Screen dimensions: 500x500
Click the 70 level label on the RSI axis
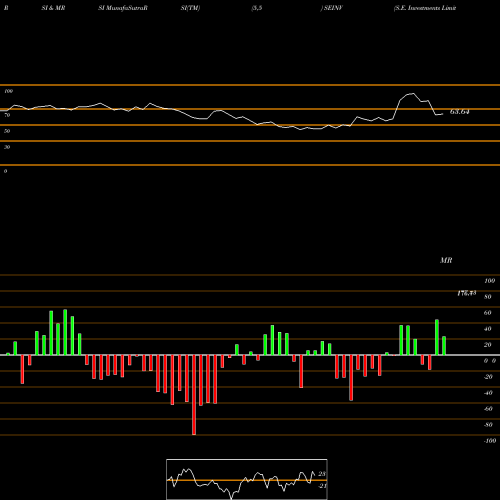(x=7, y=115)
